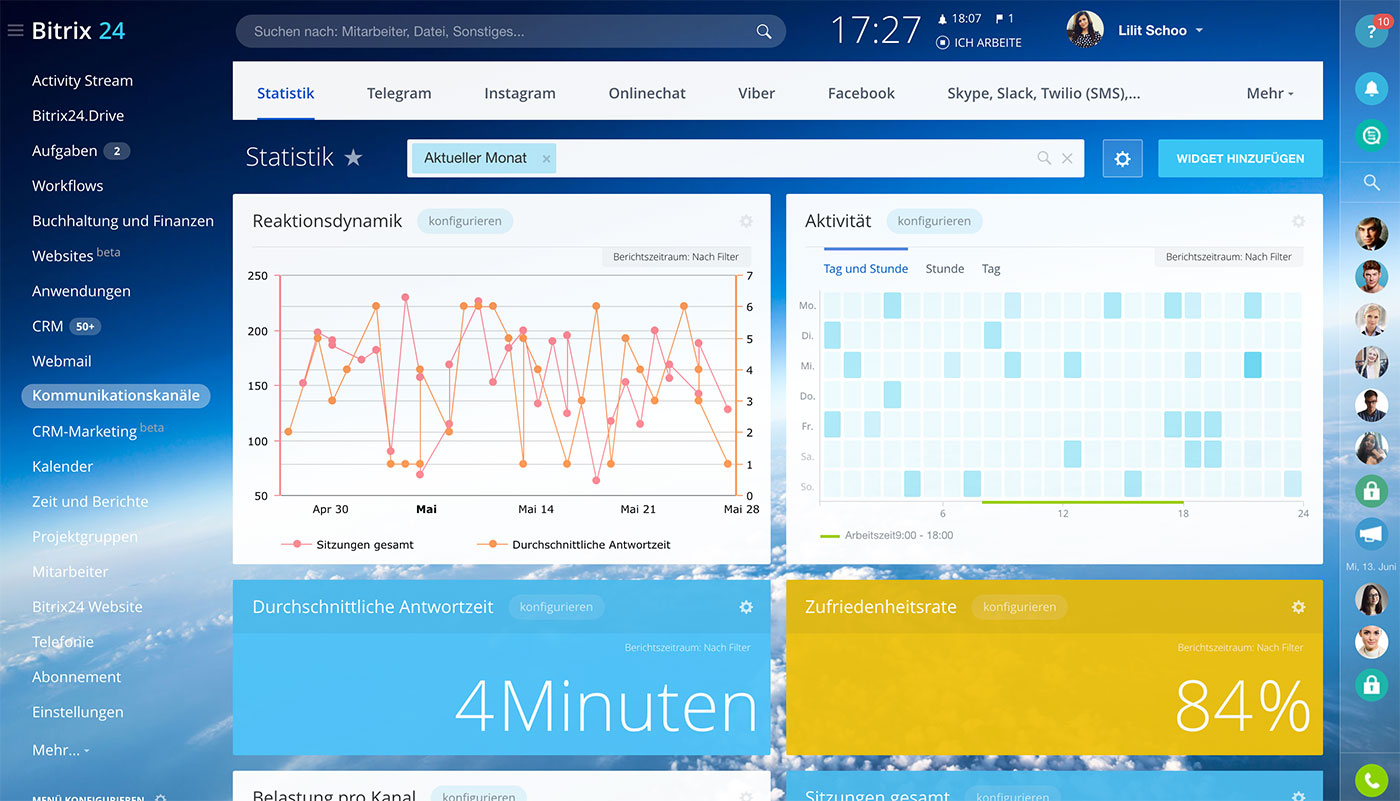Switch to the Statistik tab
1400x801 pixels.
click(286, 93)
